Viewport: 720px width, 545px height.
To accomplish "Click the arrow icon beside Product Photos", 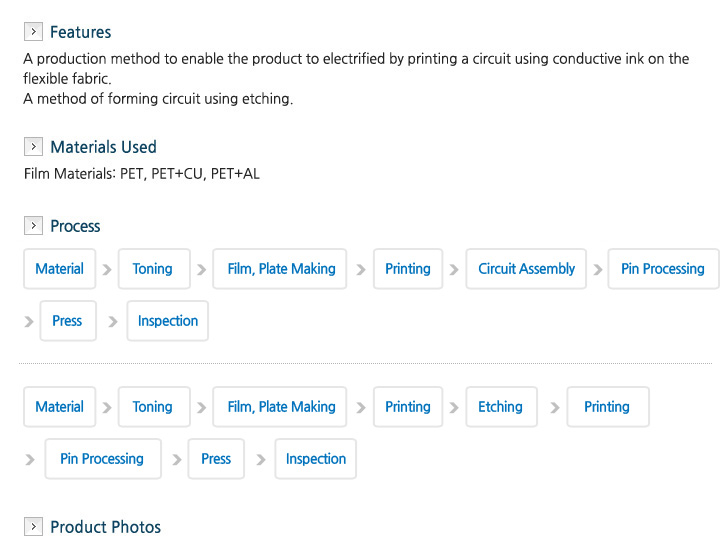I will 33,527.
